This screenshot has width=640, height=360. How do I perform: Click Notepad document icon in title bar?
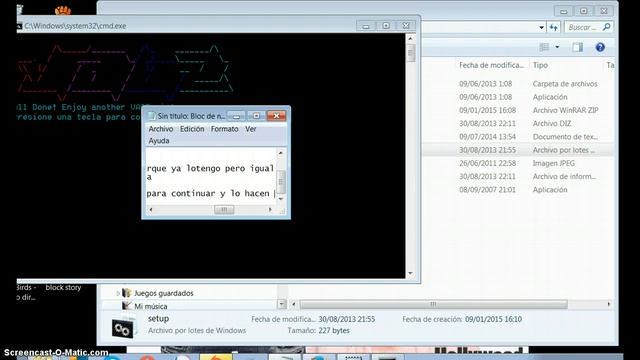tap(151, 116)
